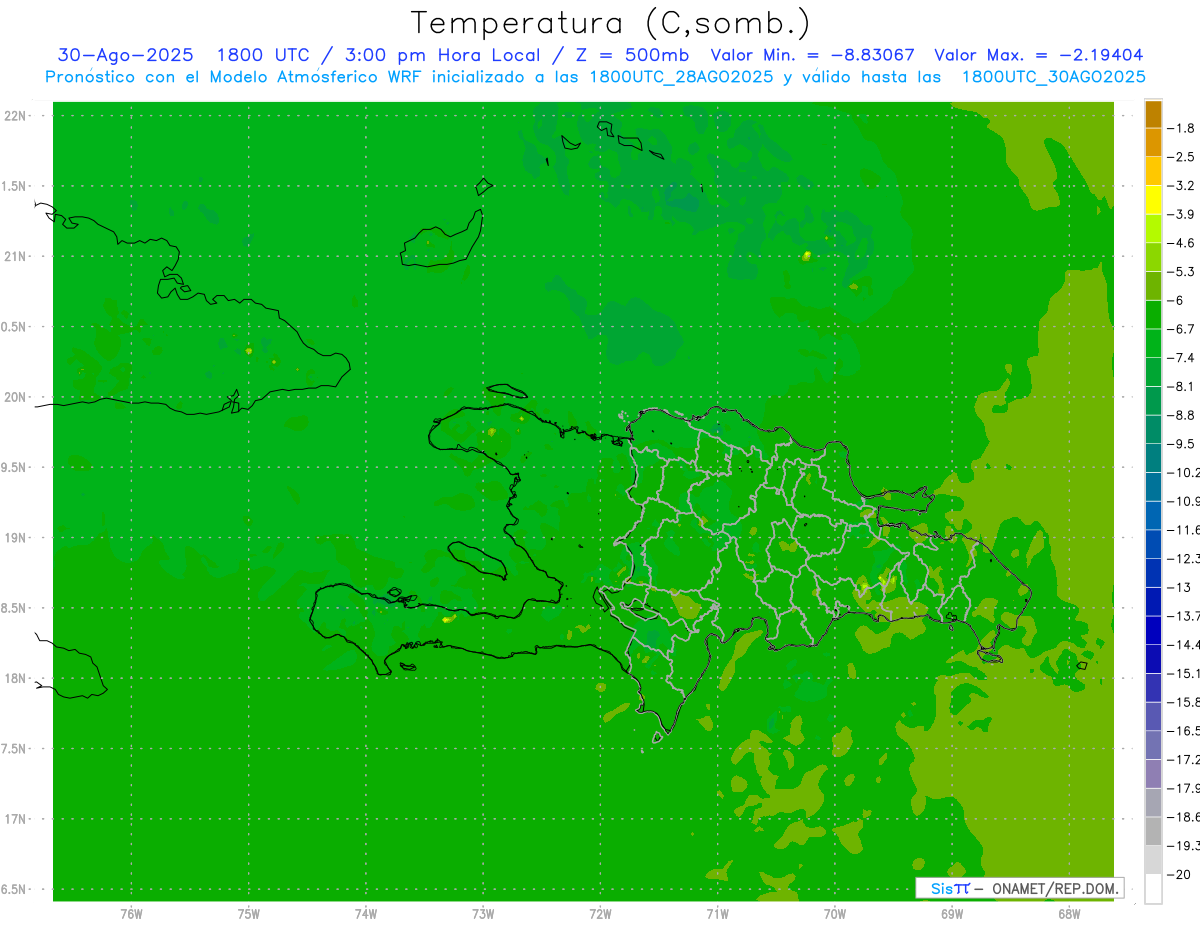Click the '74W' longitude label
Viewport: 1200px width, 927px height.
[365, 914]
